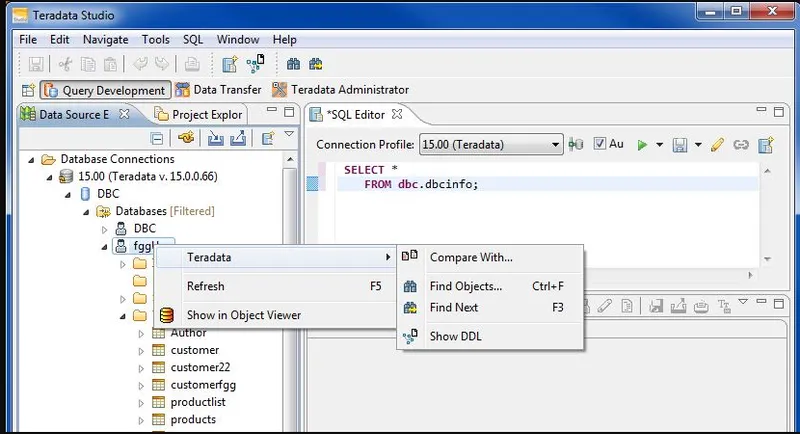Select the productlist table
800x434 pixels.
(x=198, y=402)
